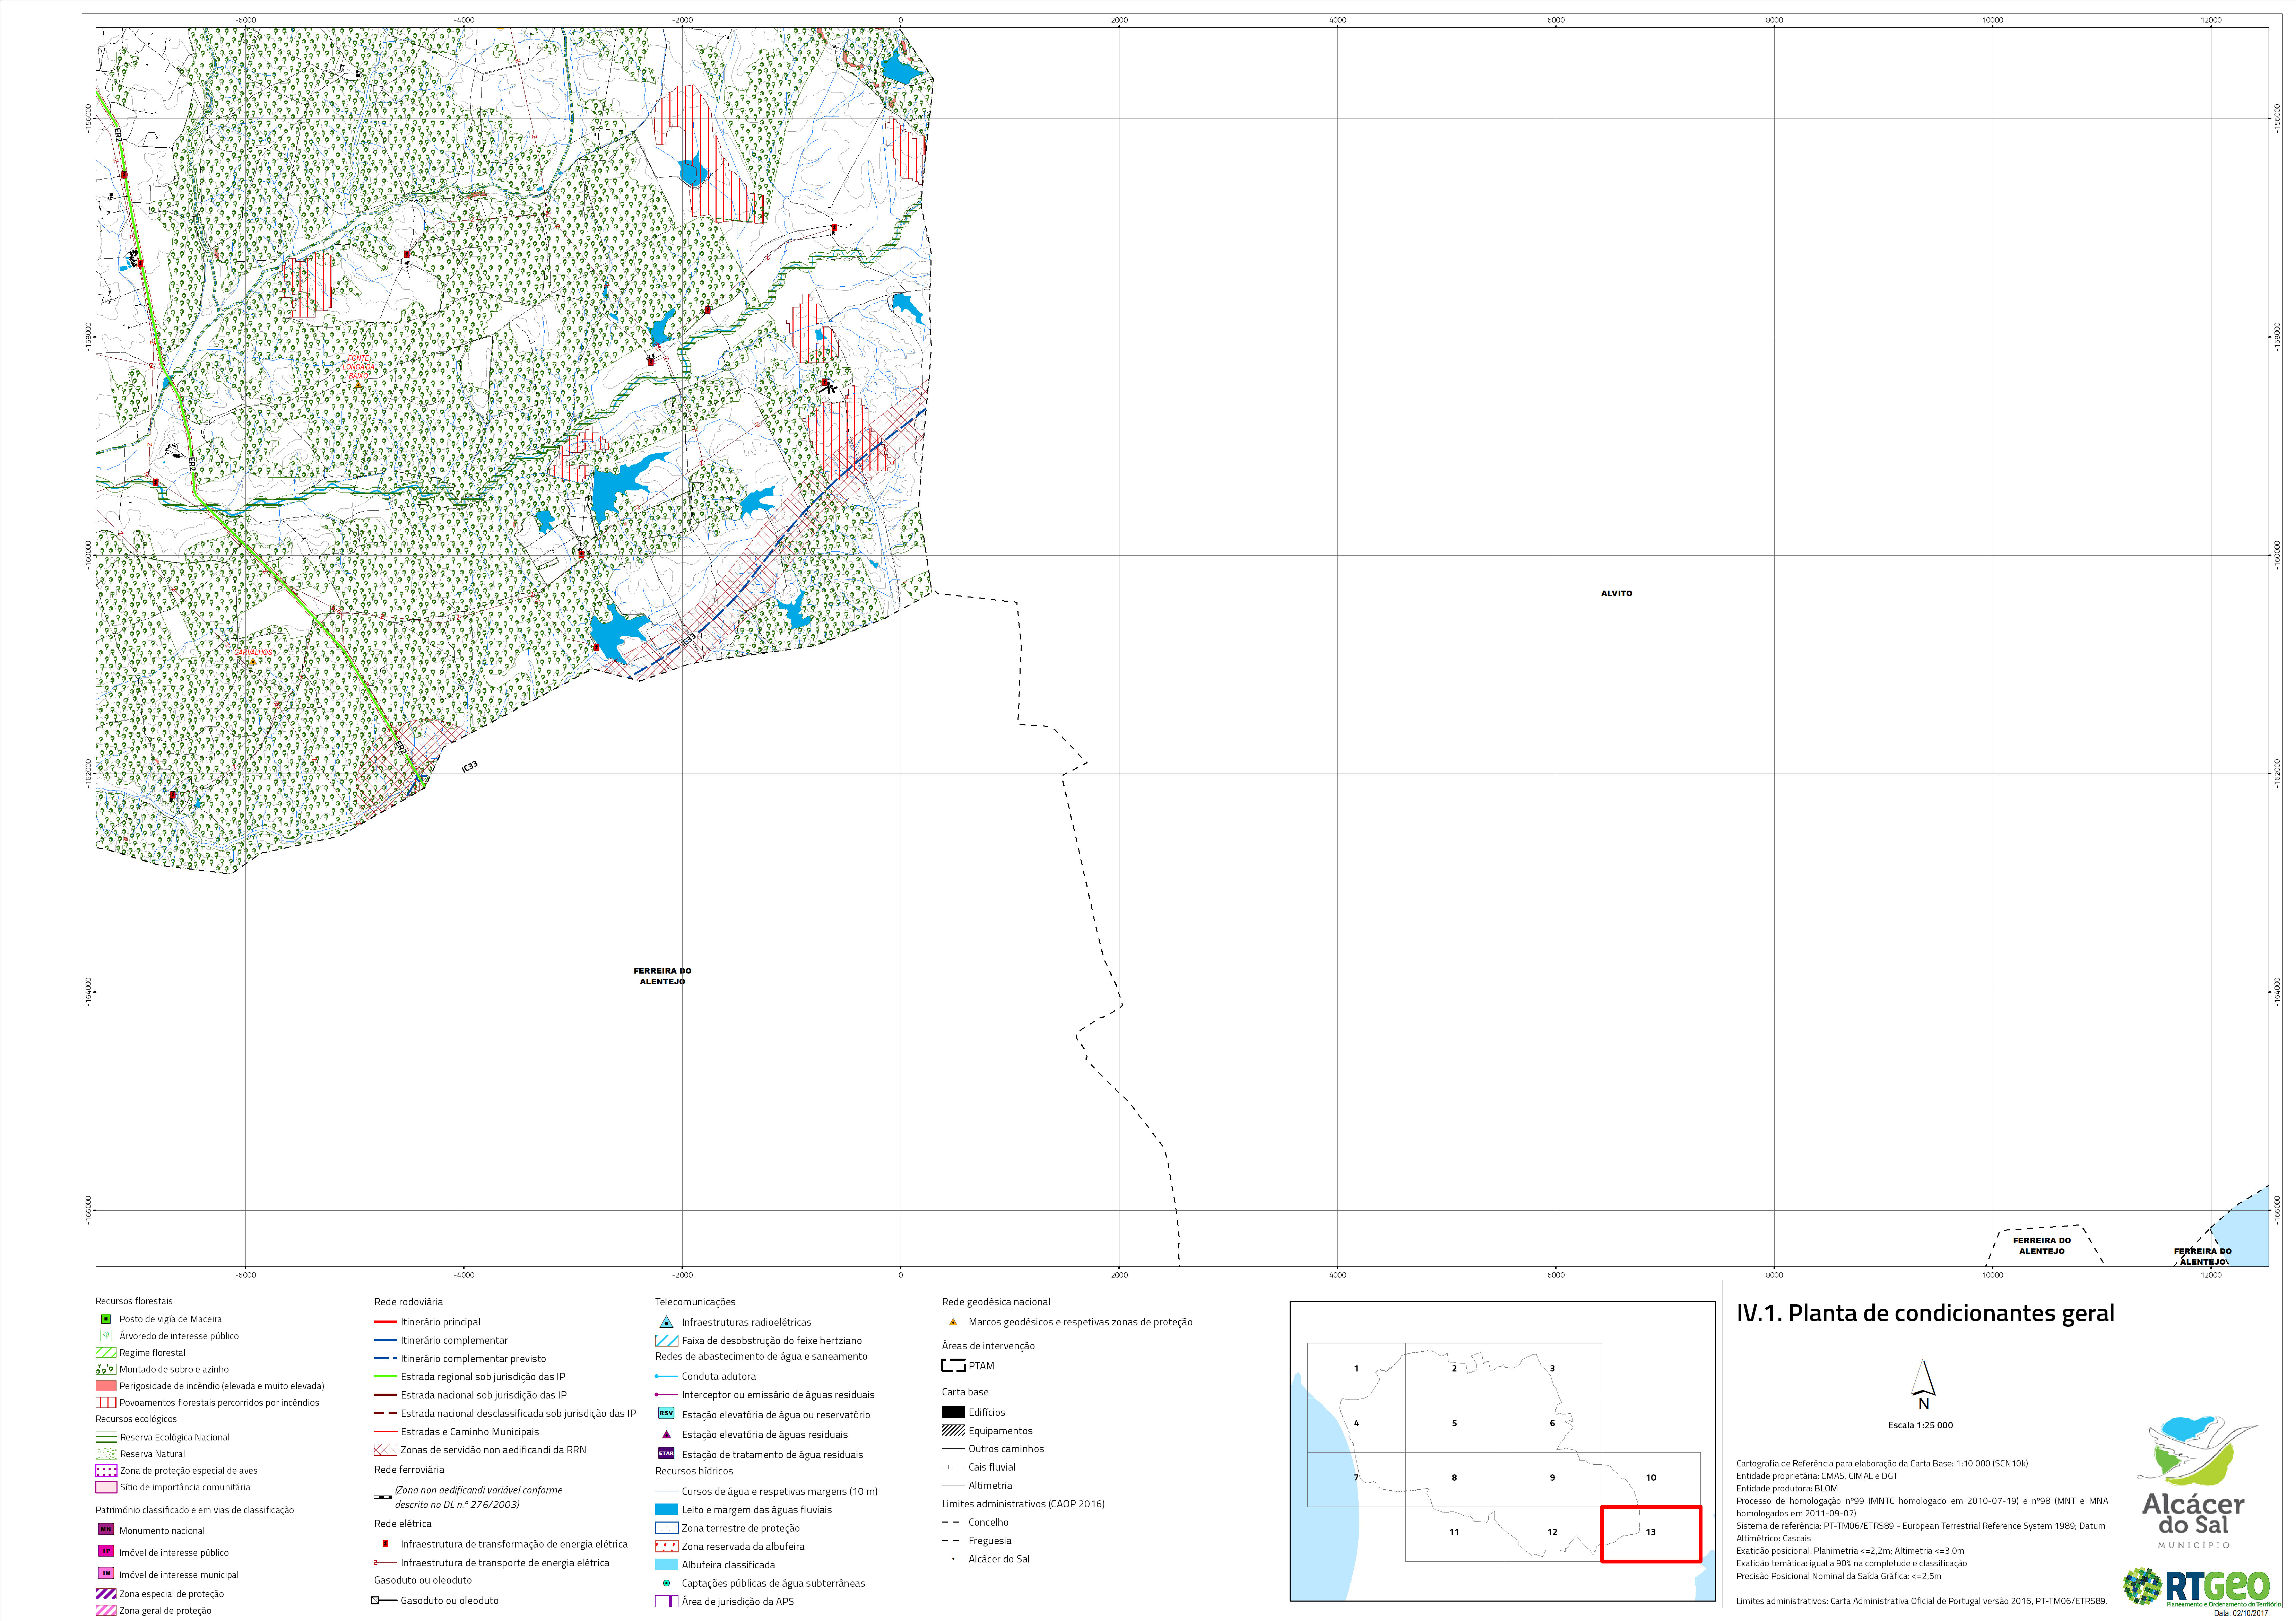The image size is (2296, 1621).
Task: Click the Itinerário principal red line symbol
Action: tap(385, 1322)
